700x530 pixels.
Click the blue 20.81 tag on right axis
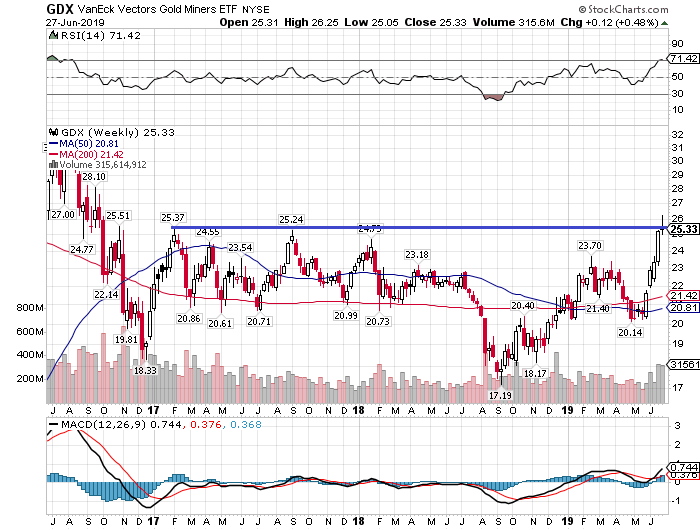coord(683,308)
